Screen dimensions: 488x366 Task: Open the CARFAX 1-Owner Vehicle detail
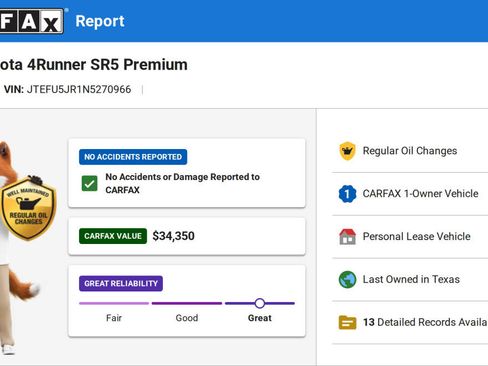pyautogui.click(x=410, y=194)
